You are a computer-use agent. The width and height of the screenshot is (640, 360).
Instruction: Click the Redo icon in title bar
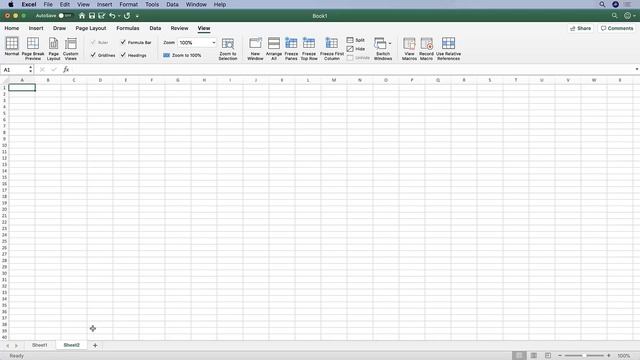pyautogui.click(x=127, y=16)
